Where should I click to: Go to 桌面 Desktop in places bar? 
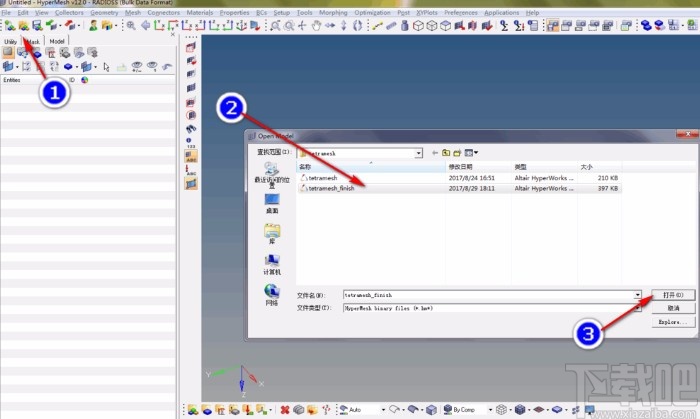point(272,203)
